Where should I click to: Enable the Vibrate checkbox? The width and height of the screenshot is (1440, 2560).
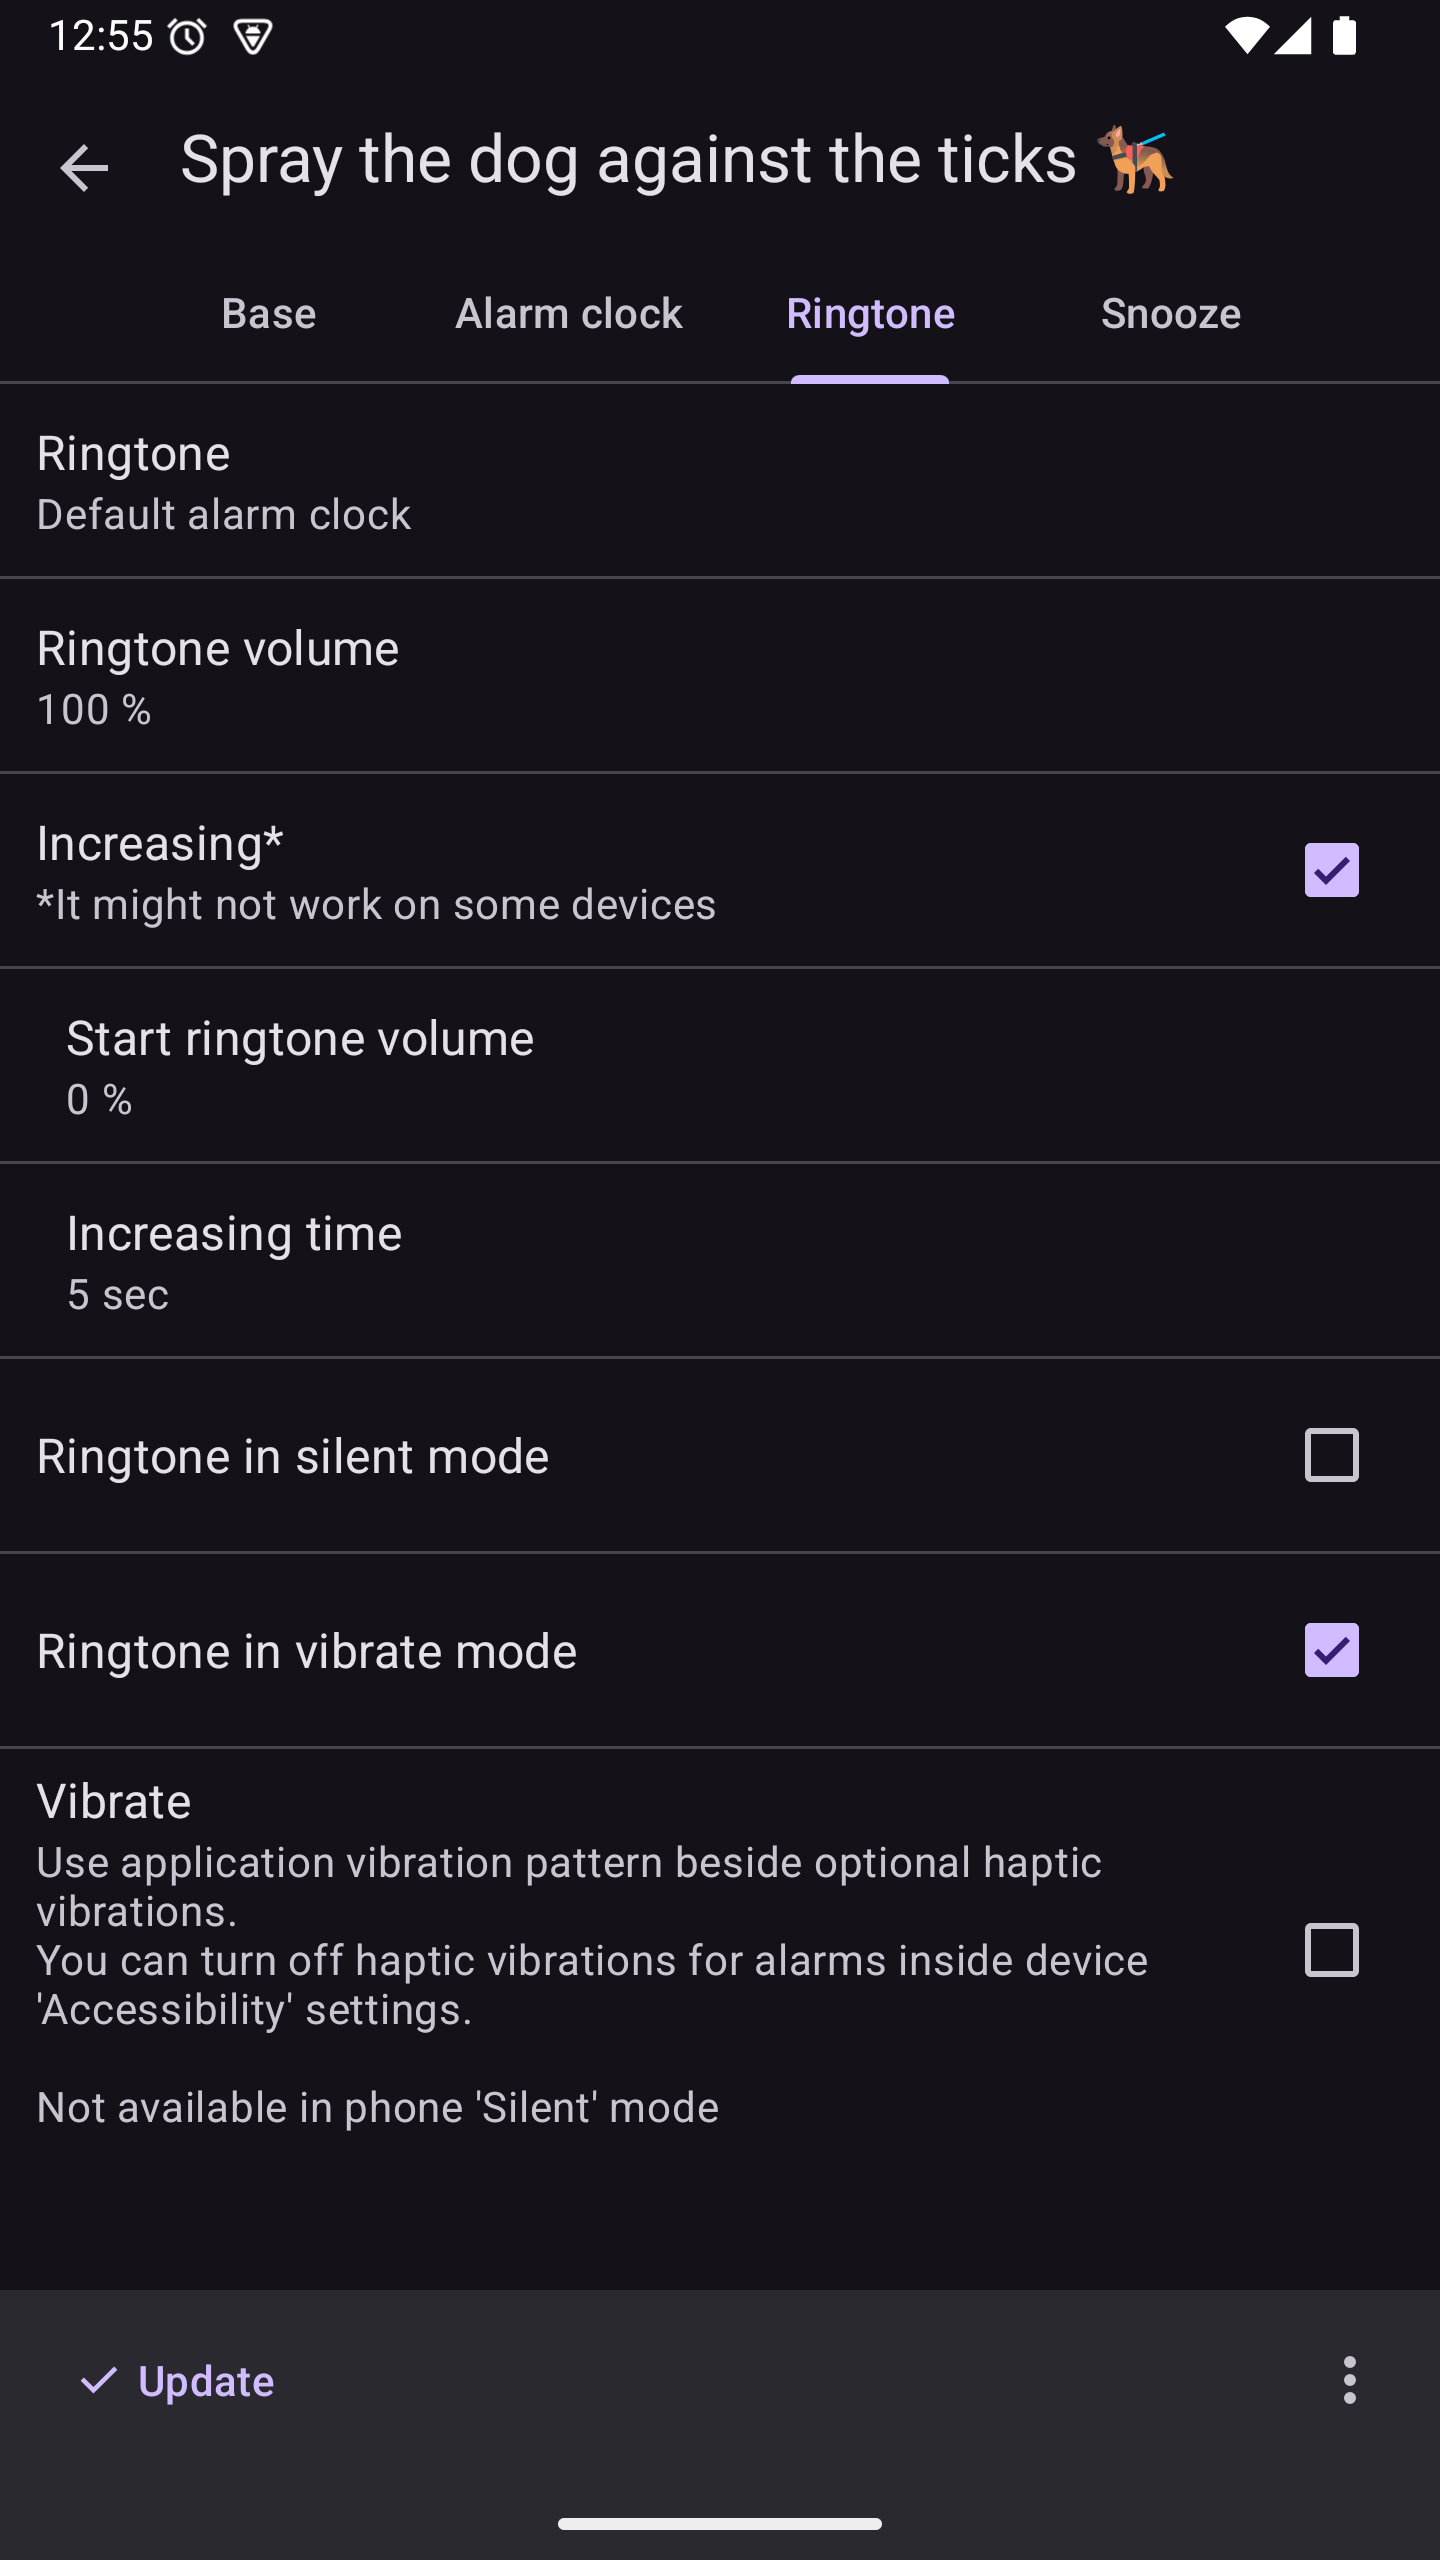pyautogui.click(x=1331, y=1950)
